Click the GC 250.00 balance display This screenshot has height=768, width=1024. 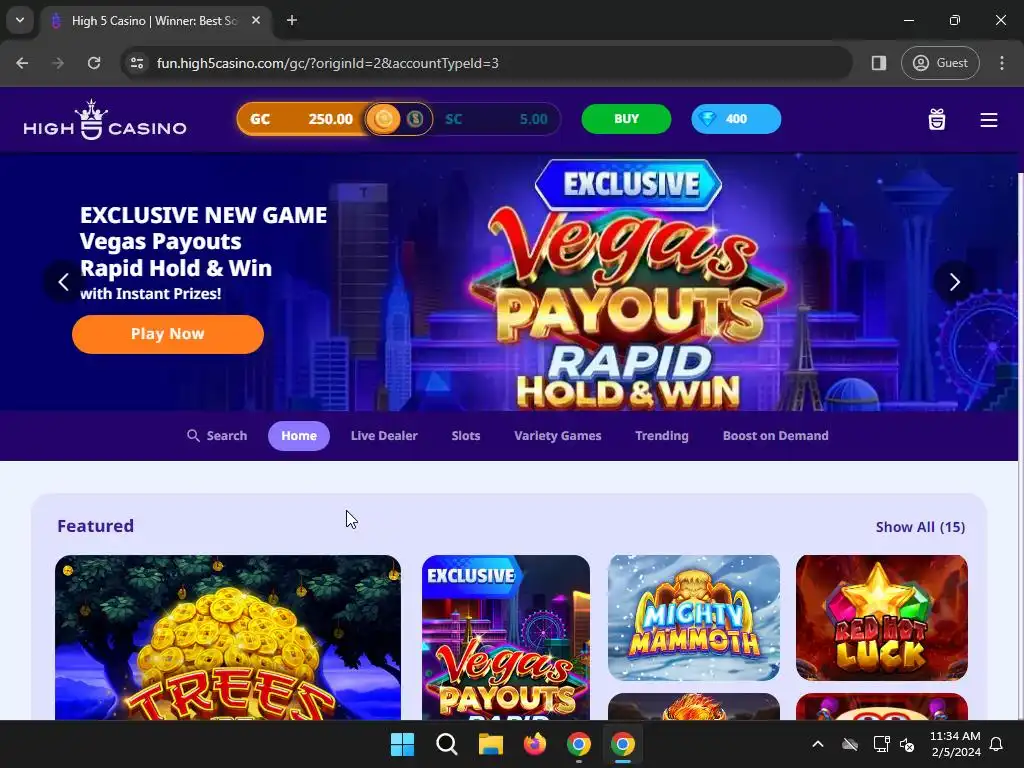301,119
